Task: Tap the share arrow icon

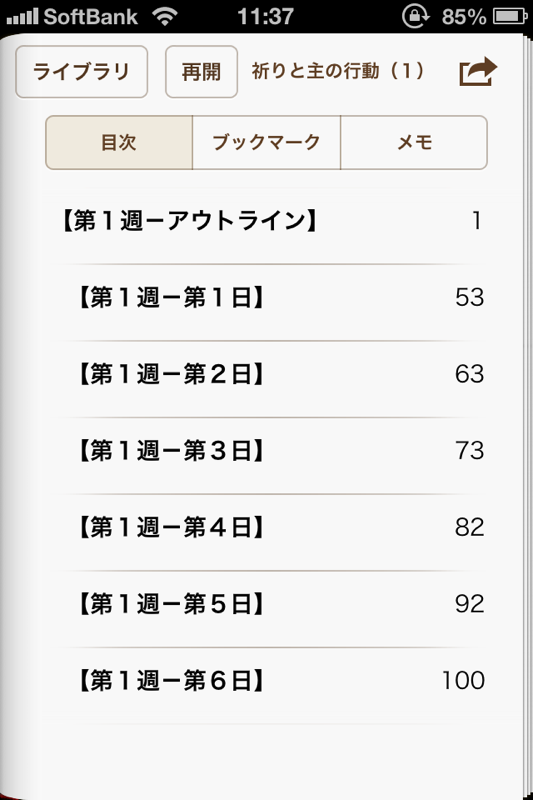Action: point(478,72)
